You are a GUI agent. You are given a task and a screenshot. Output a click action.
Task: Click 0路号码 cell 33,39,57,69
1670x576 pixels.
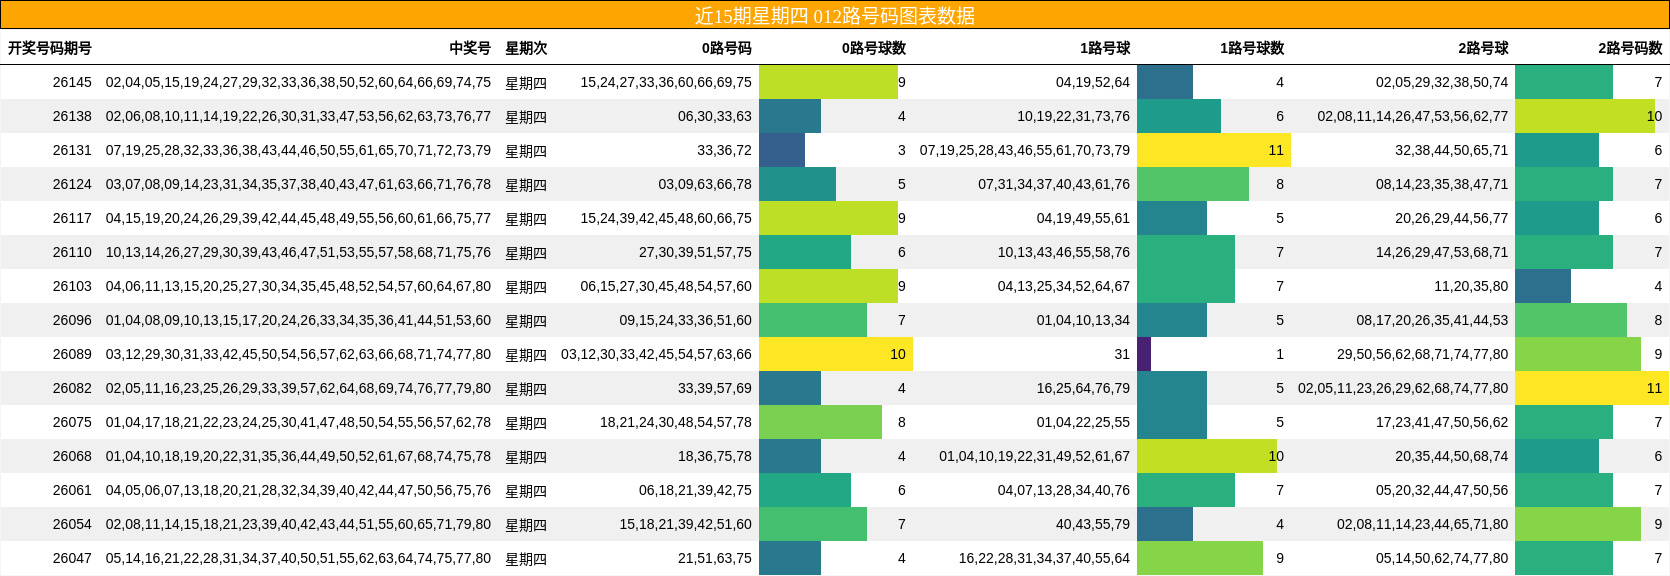tap(715, 388)
